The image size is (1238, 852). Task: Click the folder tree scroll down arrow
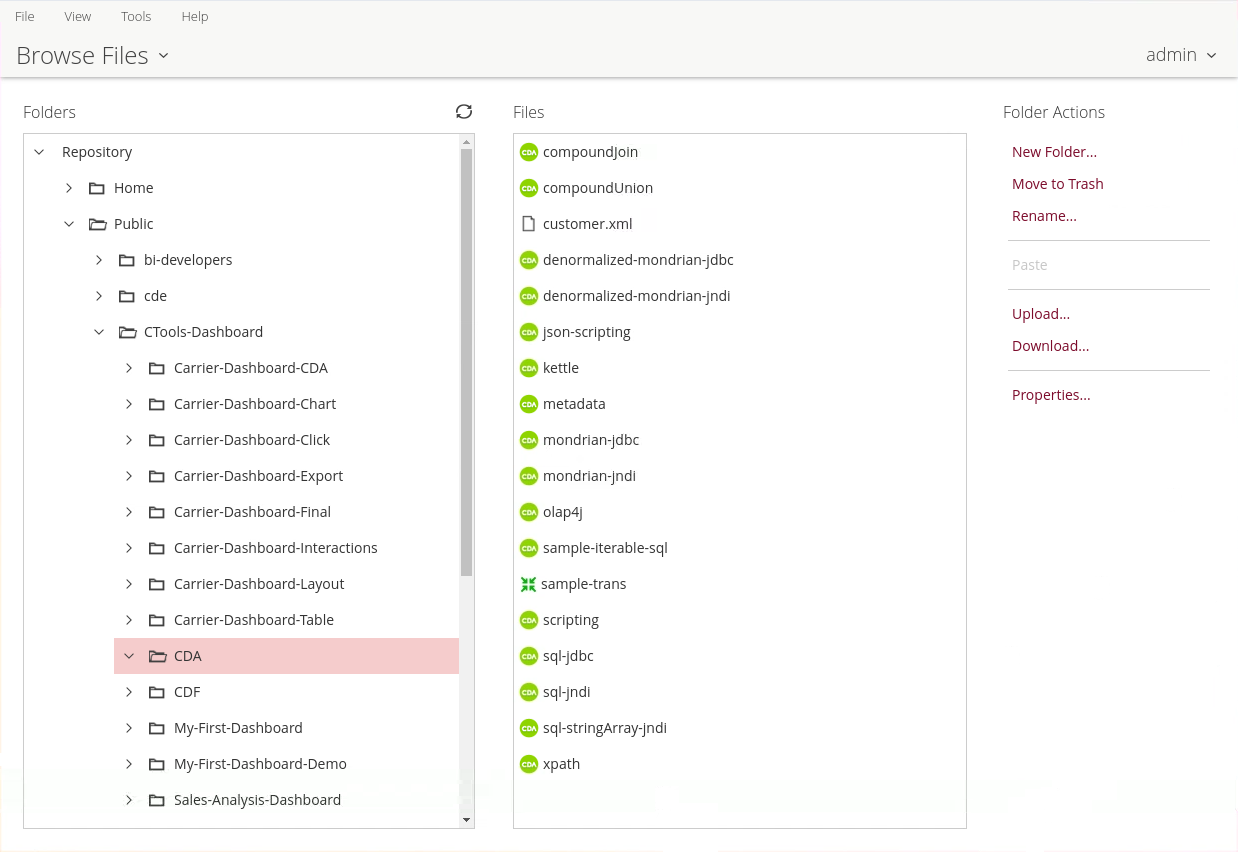point(466,820)
